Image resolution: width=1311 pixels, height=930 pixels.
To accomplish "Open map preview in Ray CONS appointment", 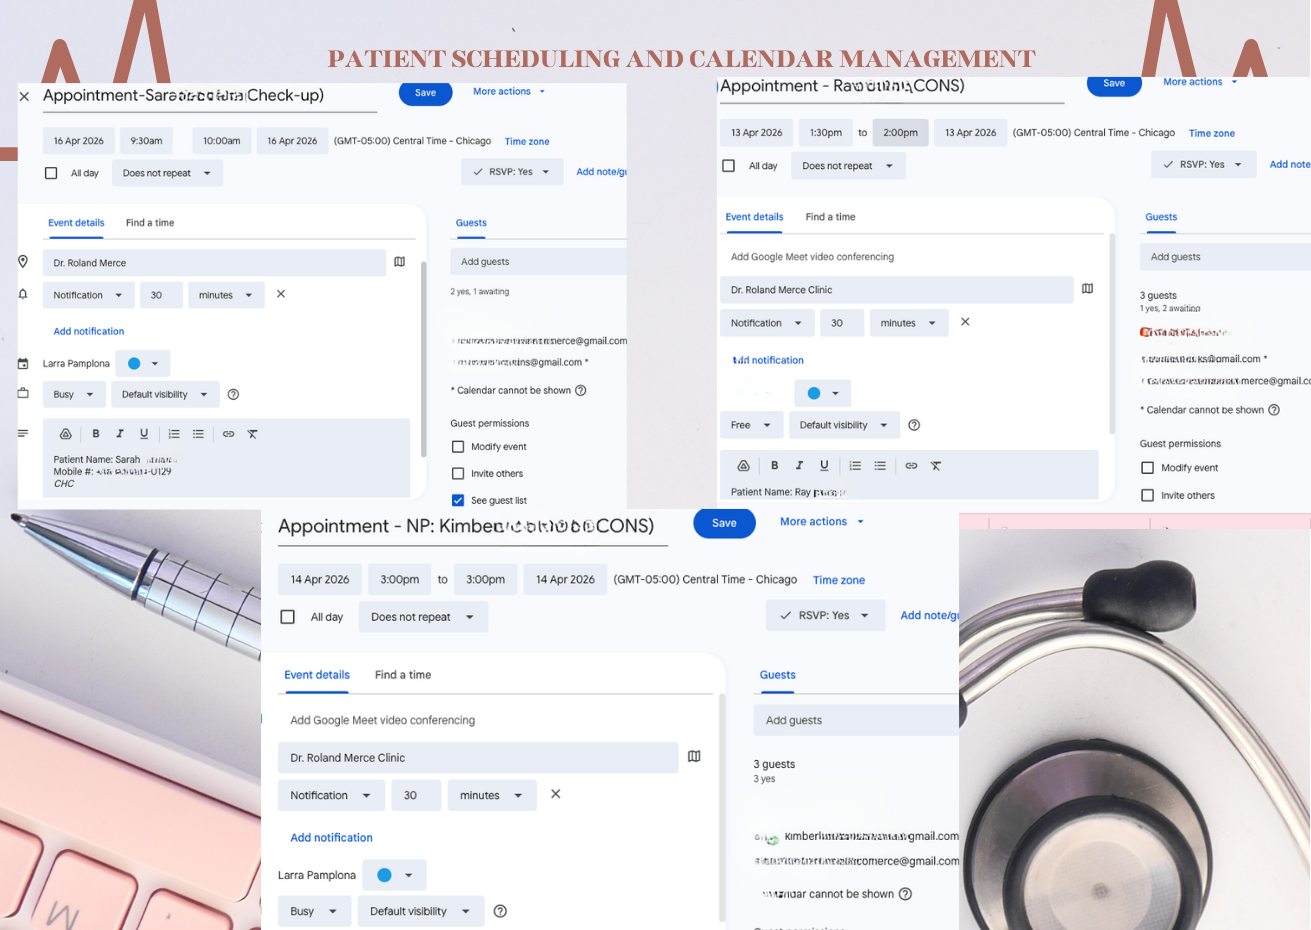I will click(x=1088, y=289).
